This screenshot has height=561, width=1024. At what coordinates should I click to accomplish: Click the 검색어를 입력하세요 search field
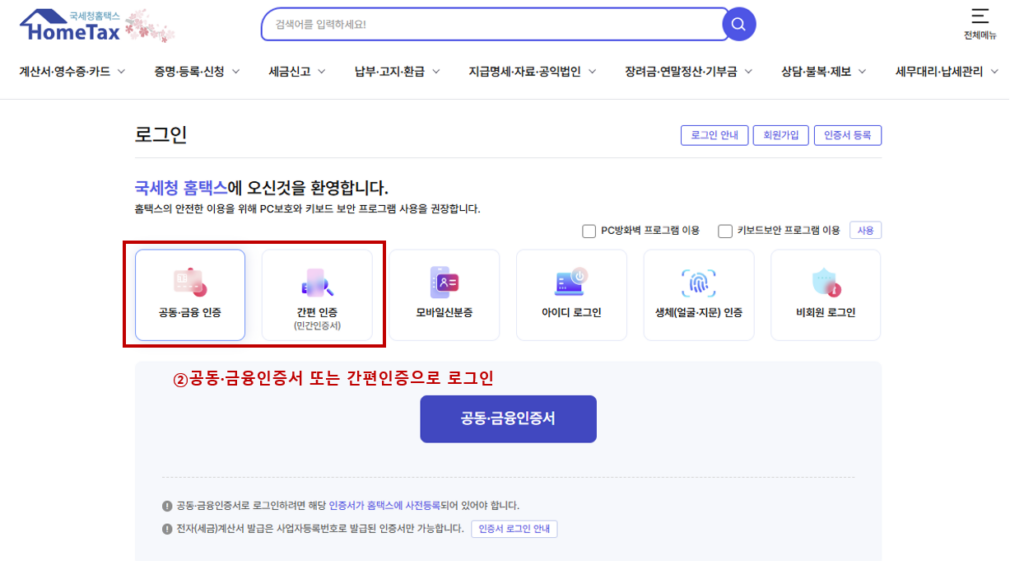(494, 25)
